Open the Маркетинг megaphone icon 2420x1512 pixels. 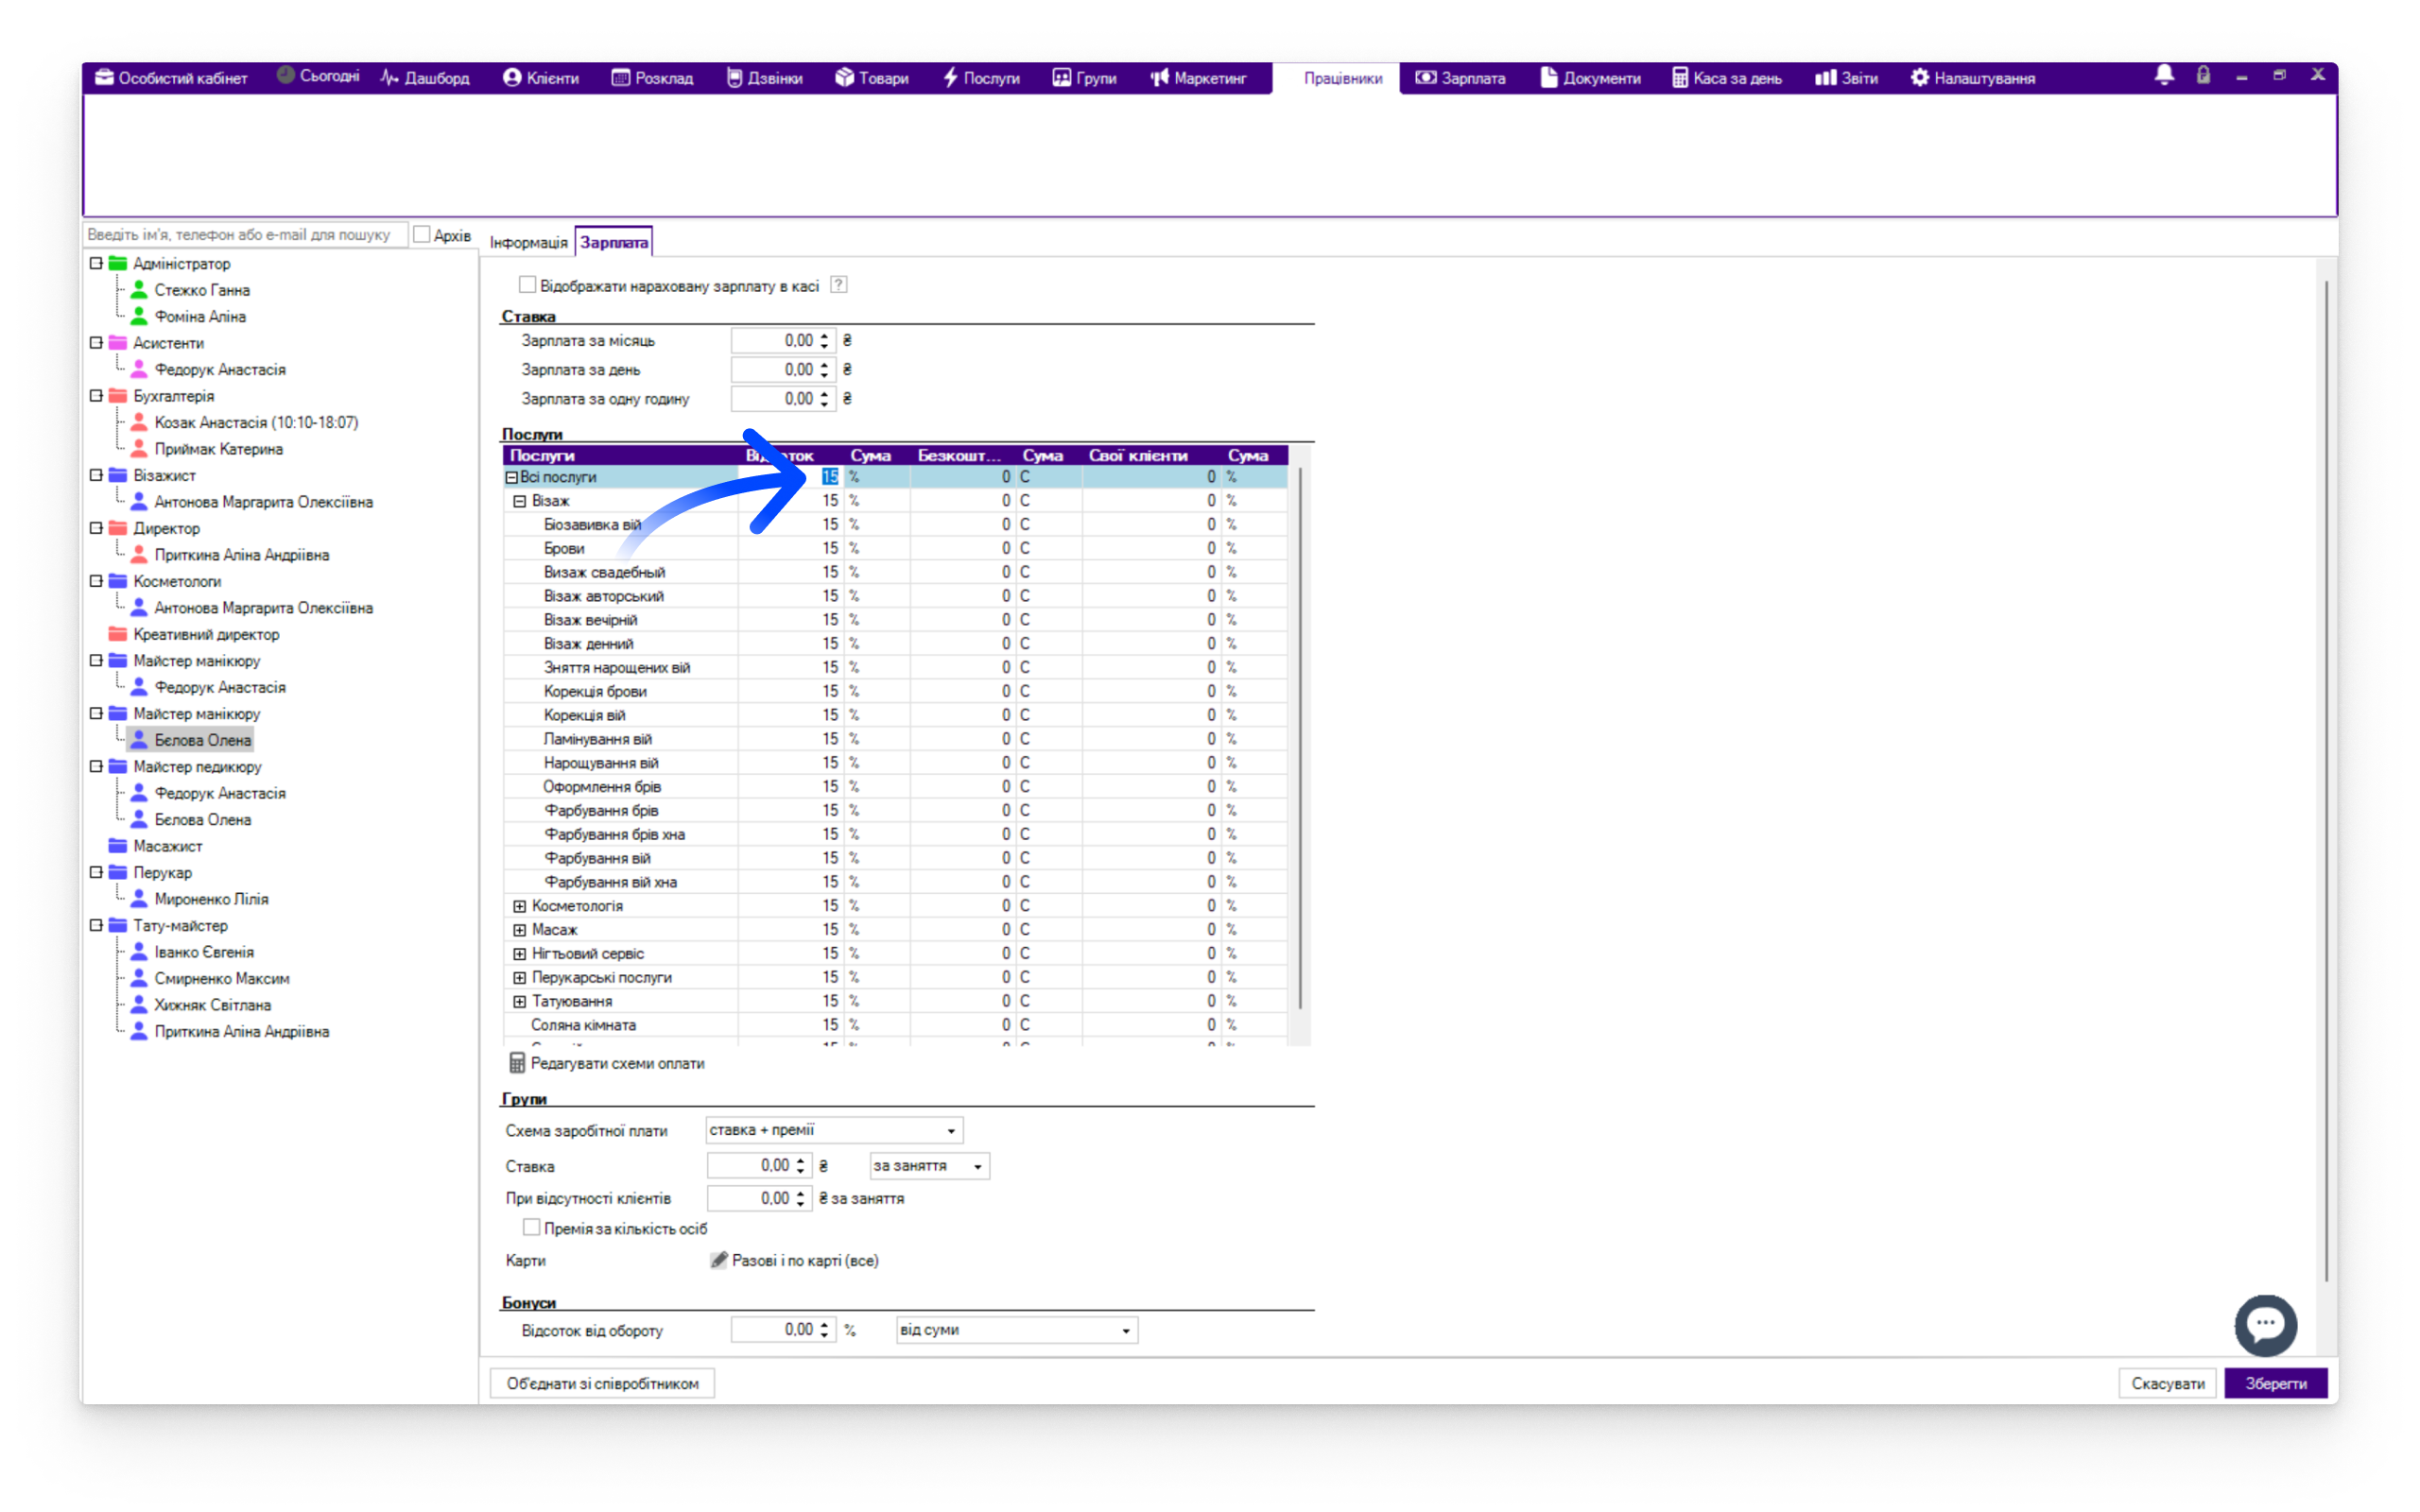click(1159, 77)
